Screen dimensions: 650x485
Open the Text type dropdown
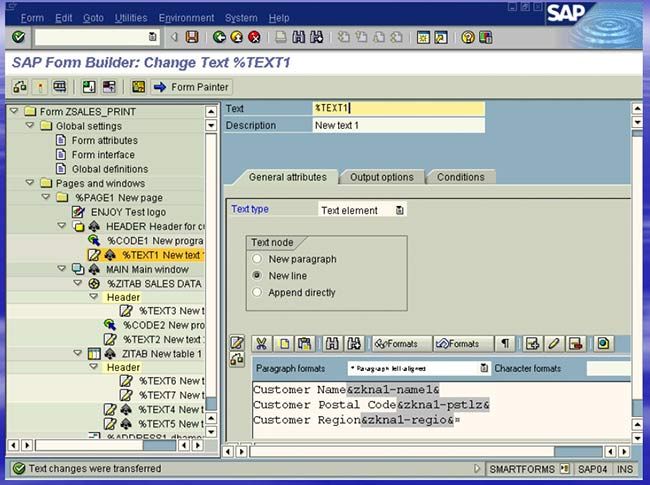tap(400, 210)
